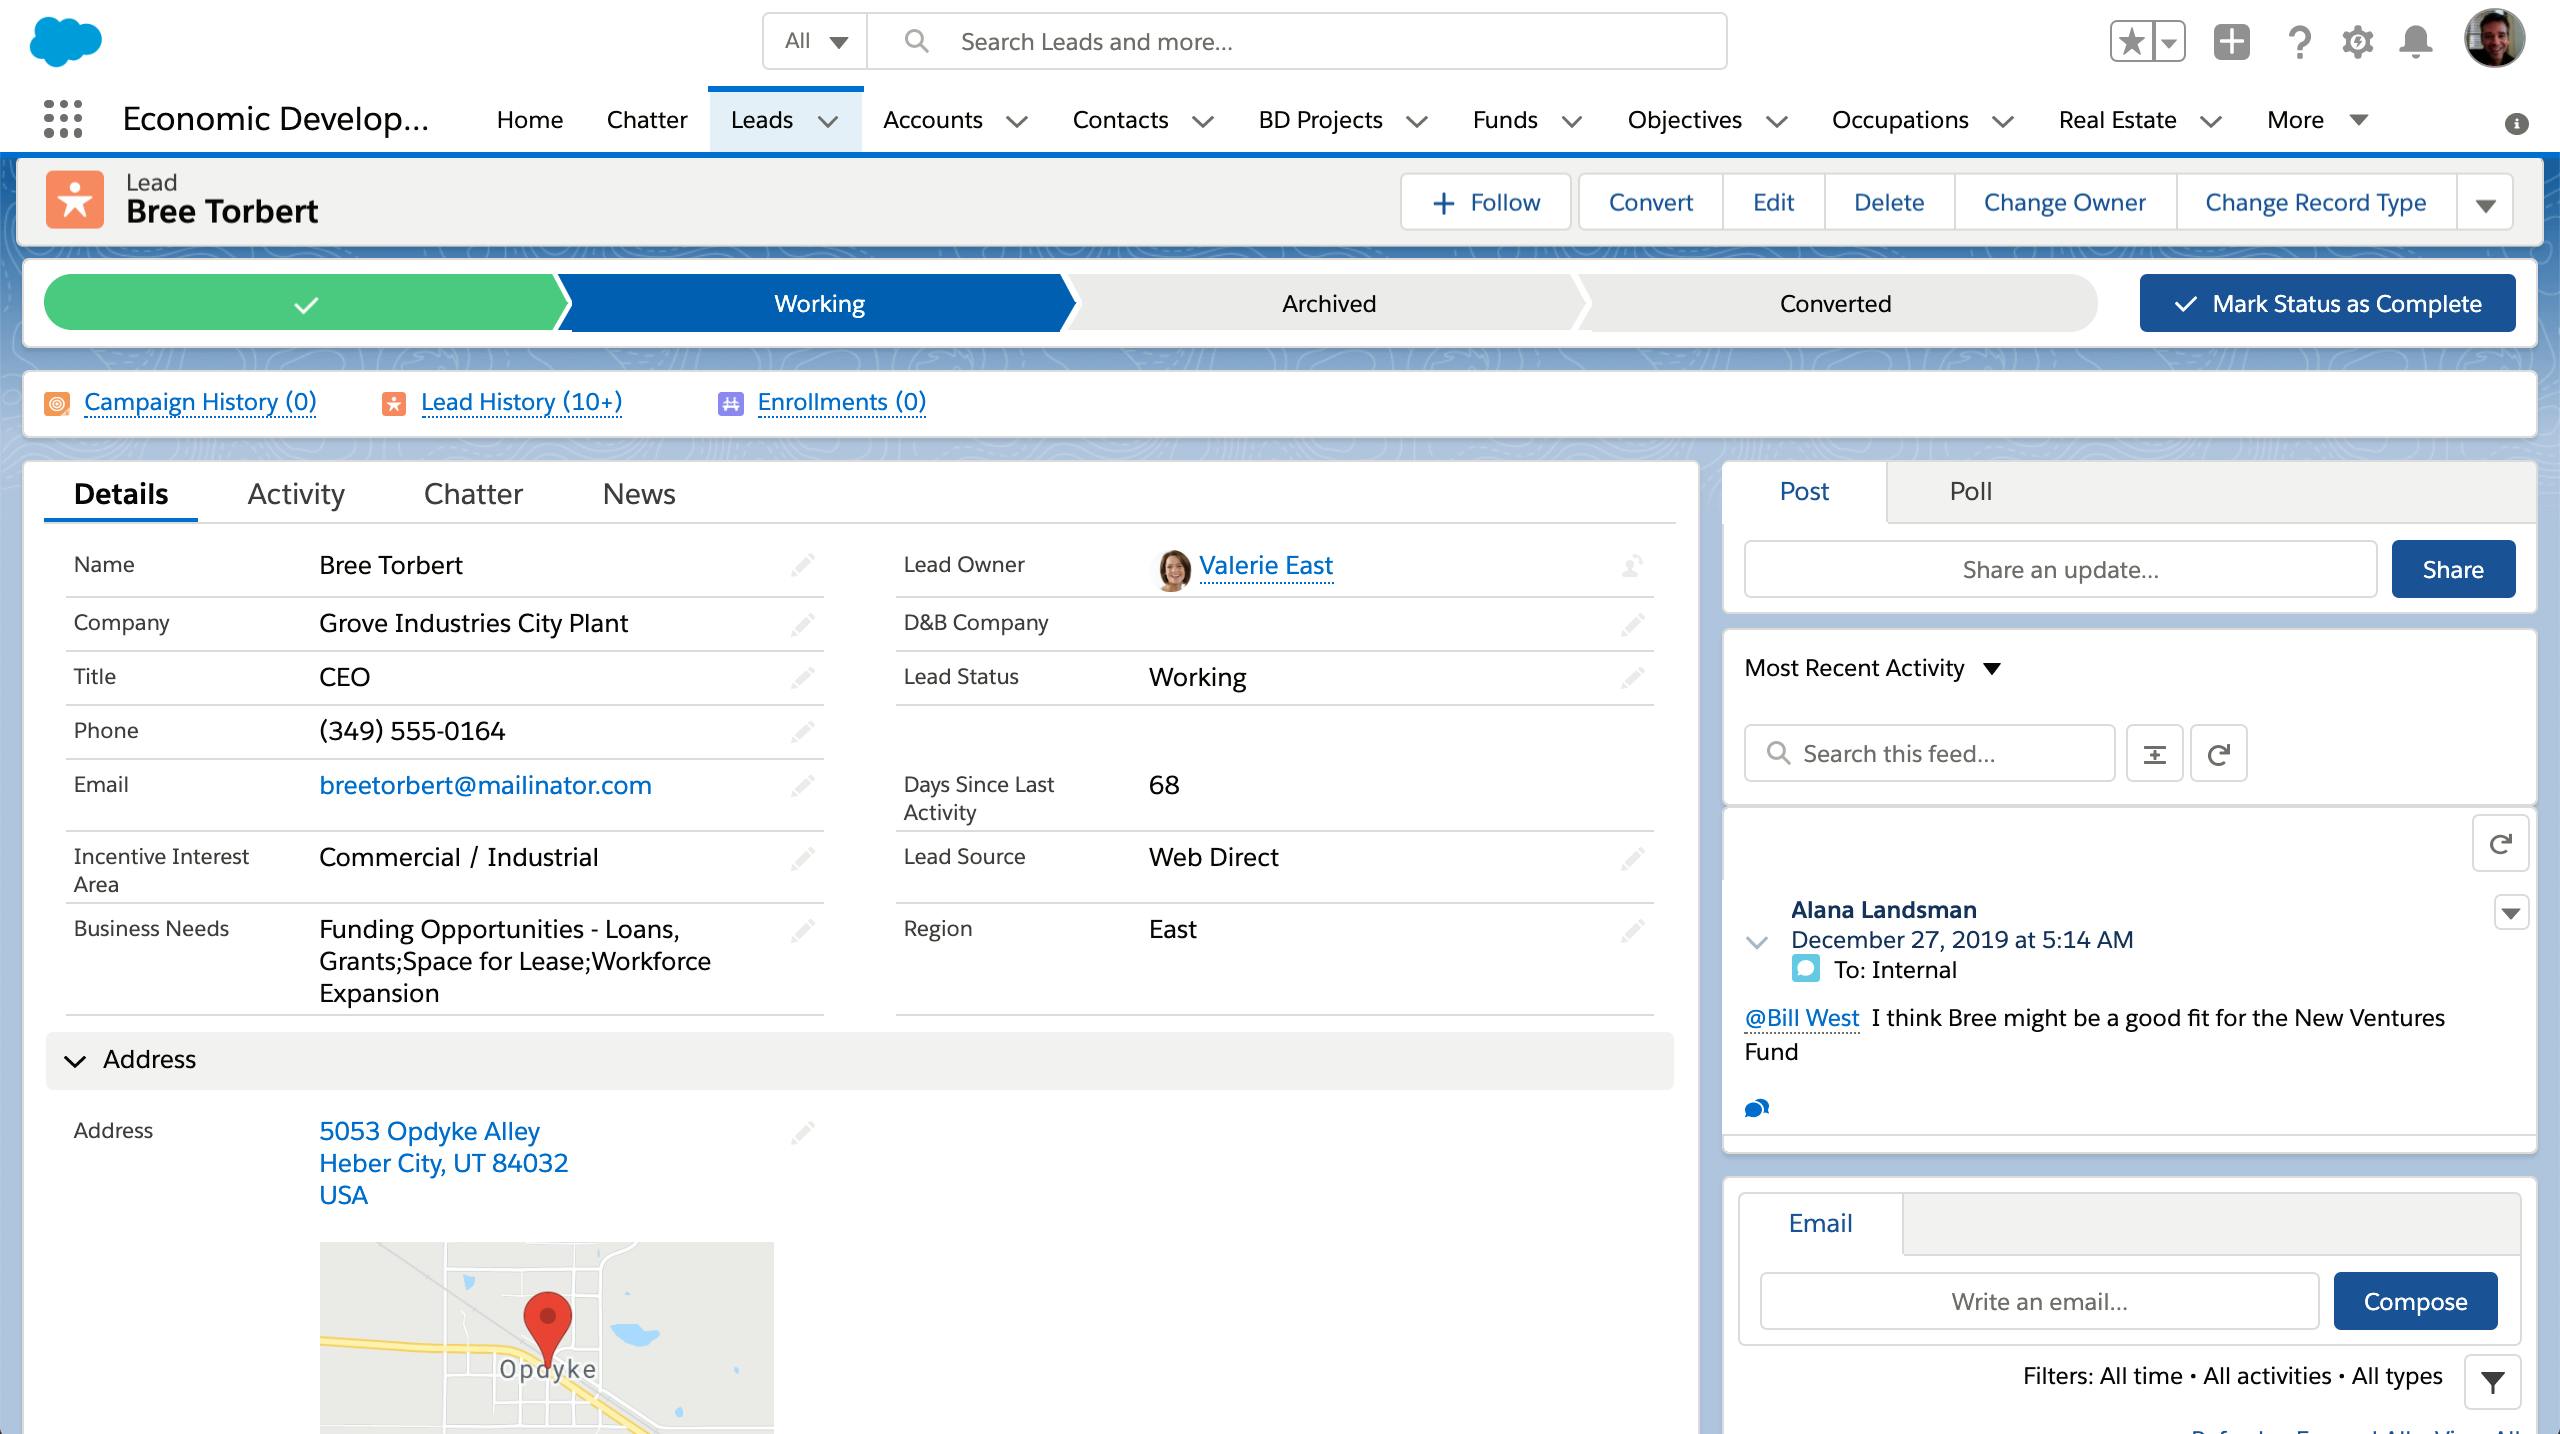Open the Valerie East owner link
2560x1434 pixels.
coord(1265,566)
